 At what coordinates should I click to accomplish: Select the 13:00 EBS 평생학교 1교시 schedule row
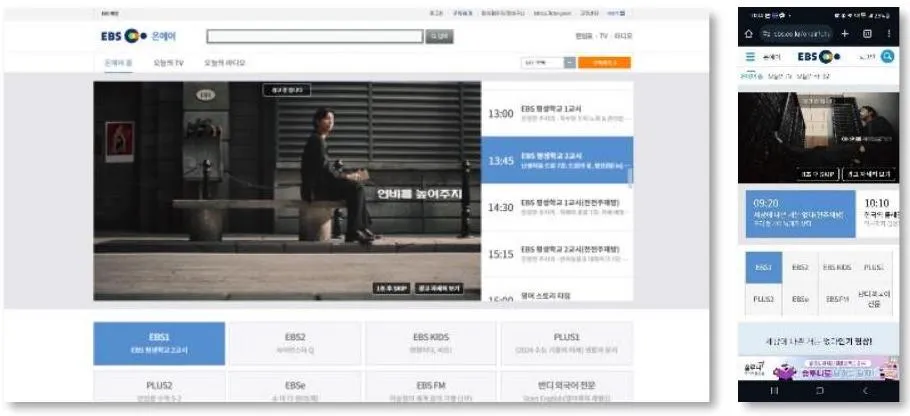(557, 114)
